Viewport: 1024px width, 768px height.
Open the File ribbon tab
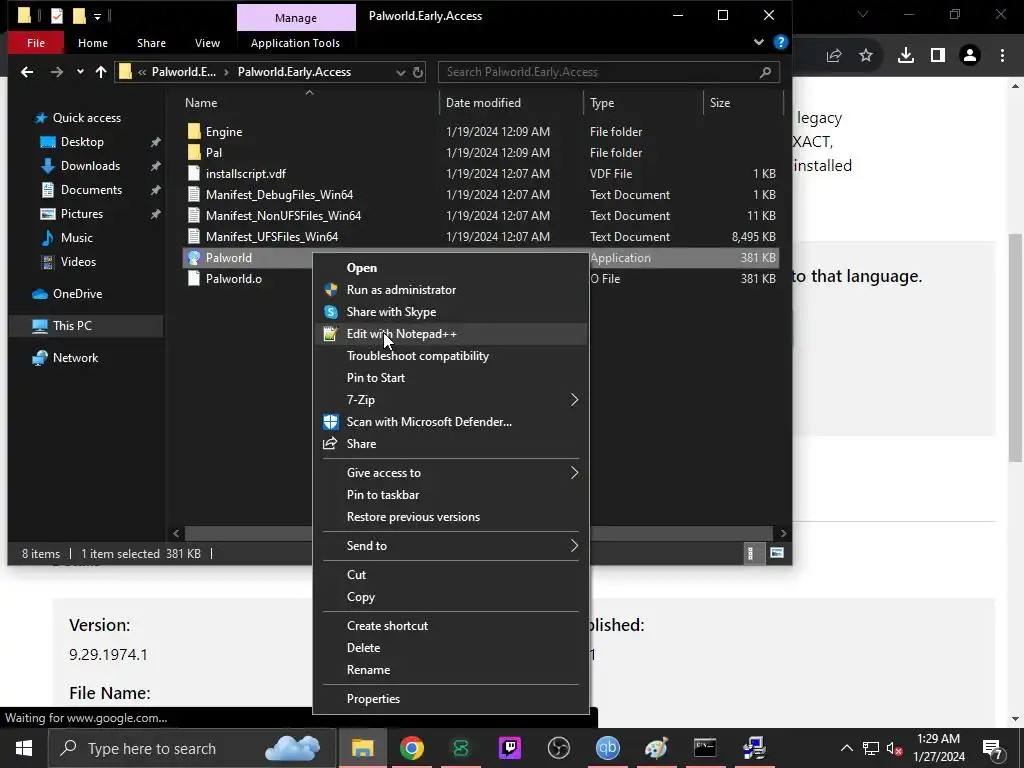(x=36, y=42)
